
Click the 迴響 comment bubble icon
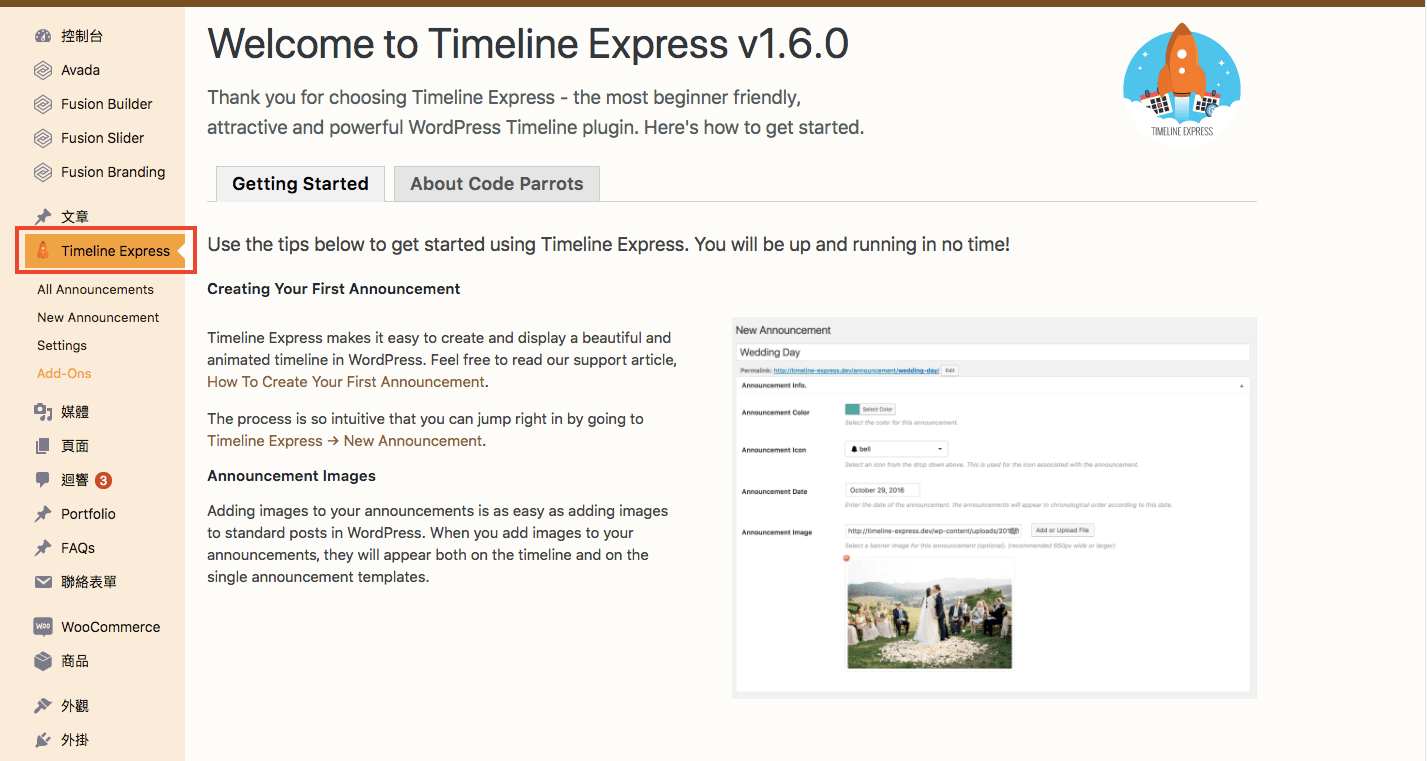tap(43, 480)
